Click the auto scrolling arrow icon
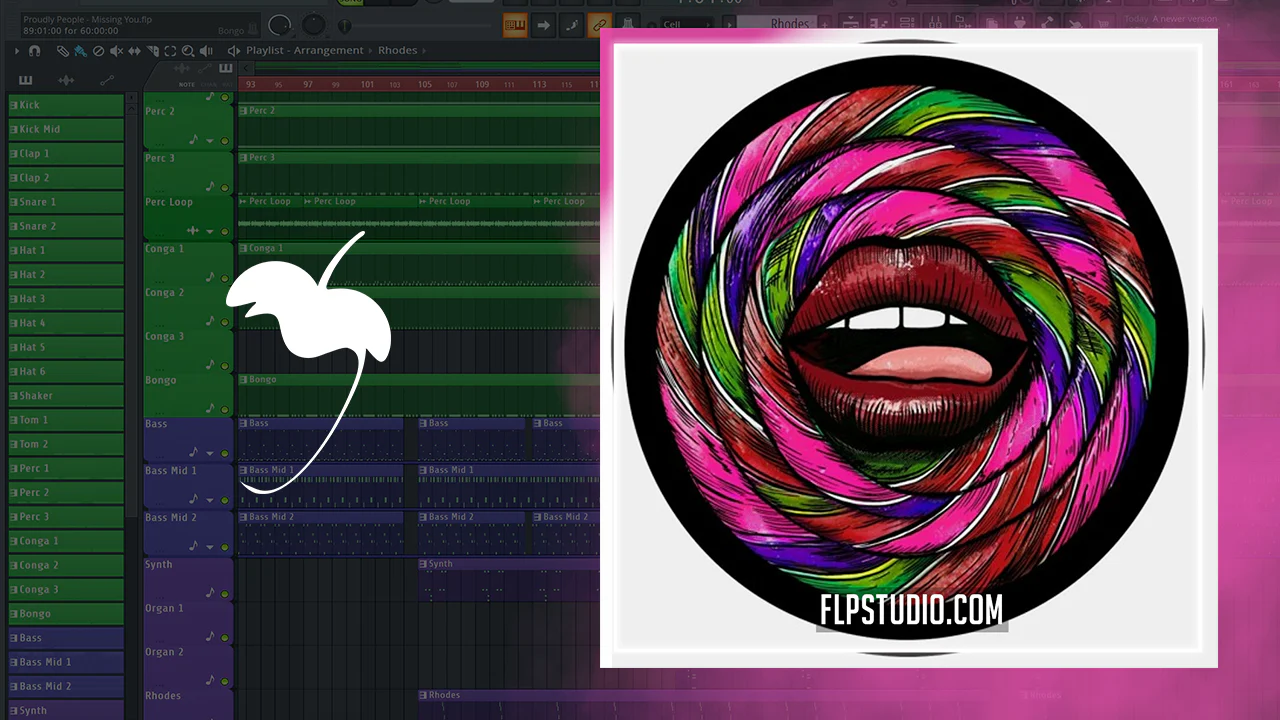The height and width of the screenshot is (720, 1280). 544,25
